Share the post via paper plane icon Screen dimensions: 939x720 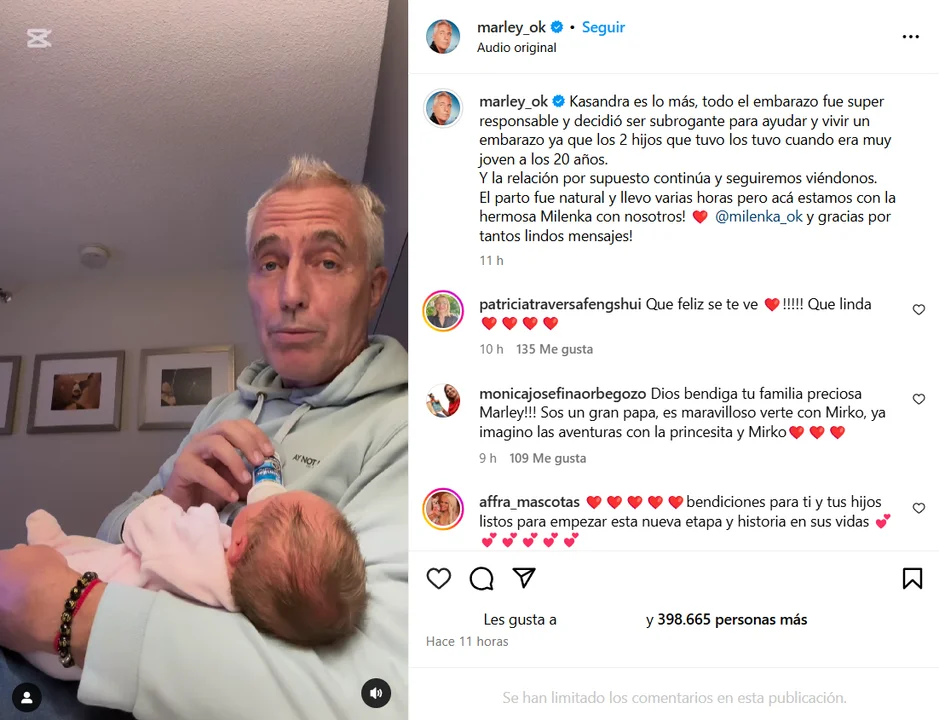pos(524,577)
